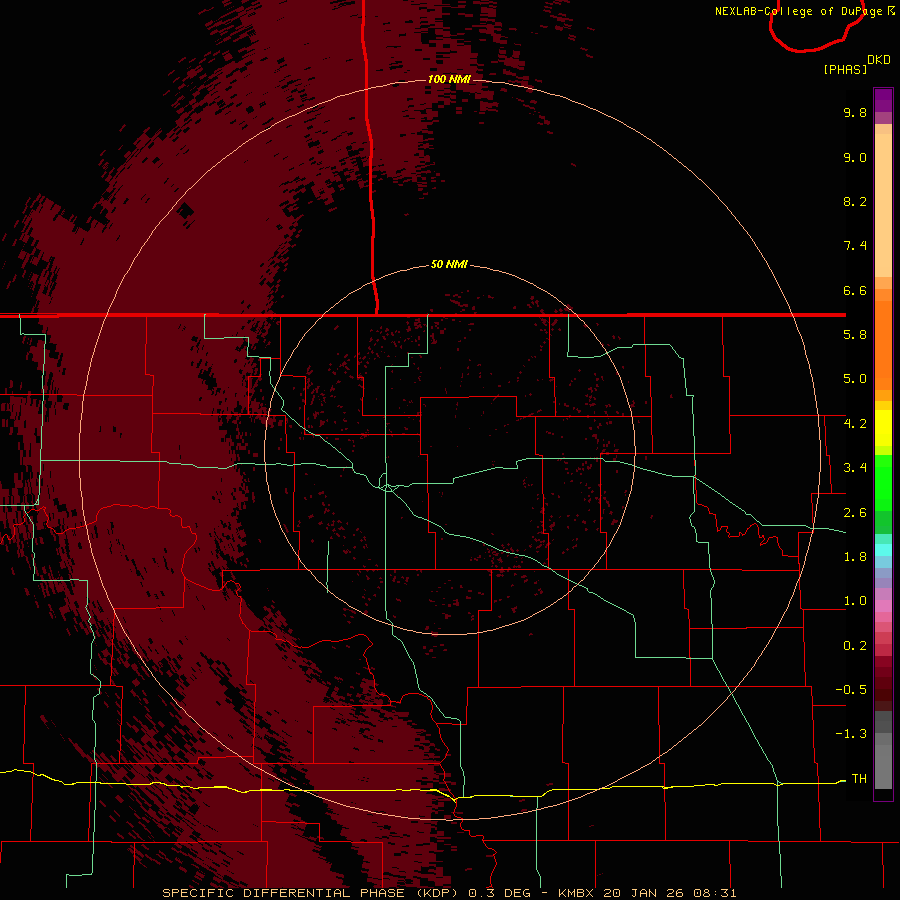
Task: Pick the yellow color bar segment
Action: tap(883, 428)
